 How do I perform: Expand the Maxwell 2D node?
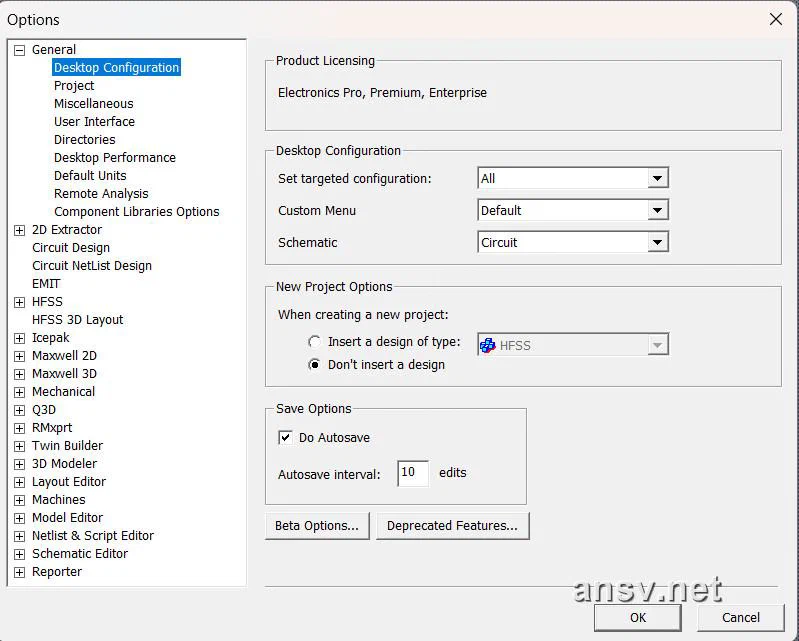(x=19, y=356)
